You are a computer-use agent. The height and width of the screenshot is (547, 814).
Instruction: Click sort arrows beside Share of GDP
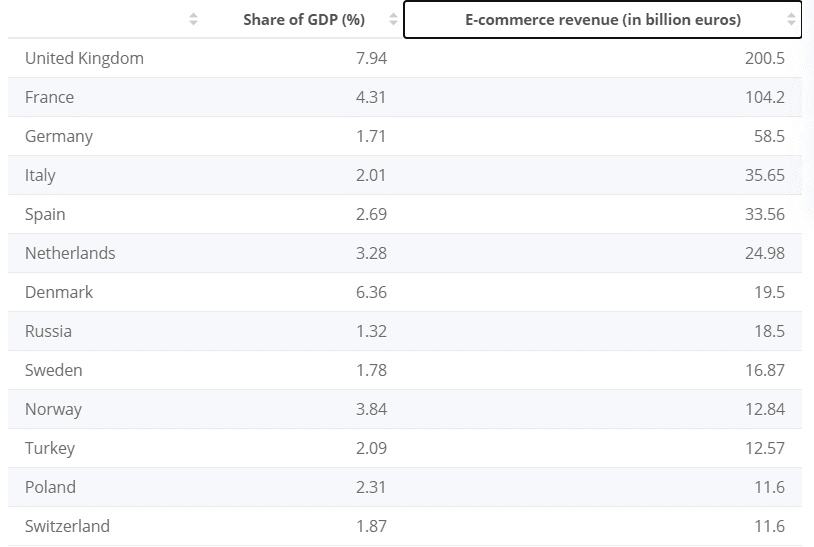(393, 19)
